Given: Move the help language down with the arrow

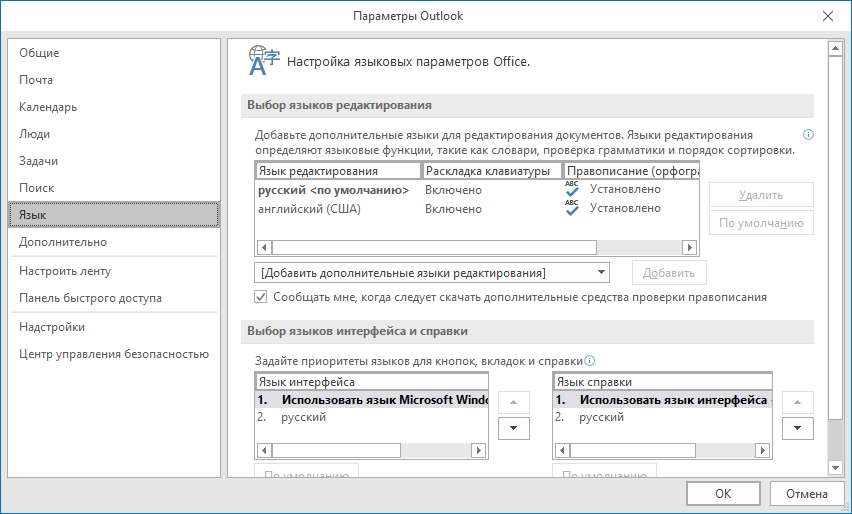Looking at the screenshot, I should pyautogui.click(x=798, y=428).
